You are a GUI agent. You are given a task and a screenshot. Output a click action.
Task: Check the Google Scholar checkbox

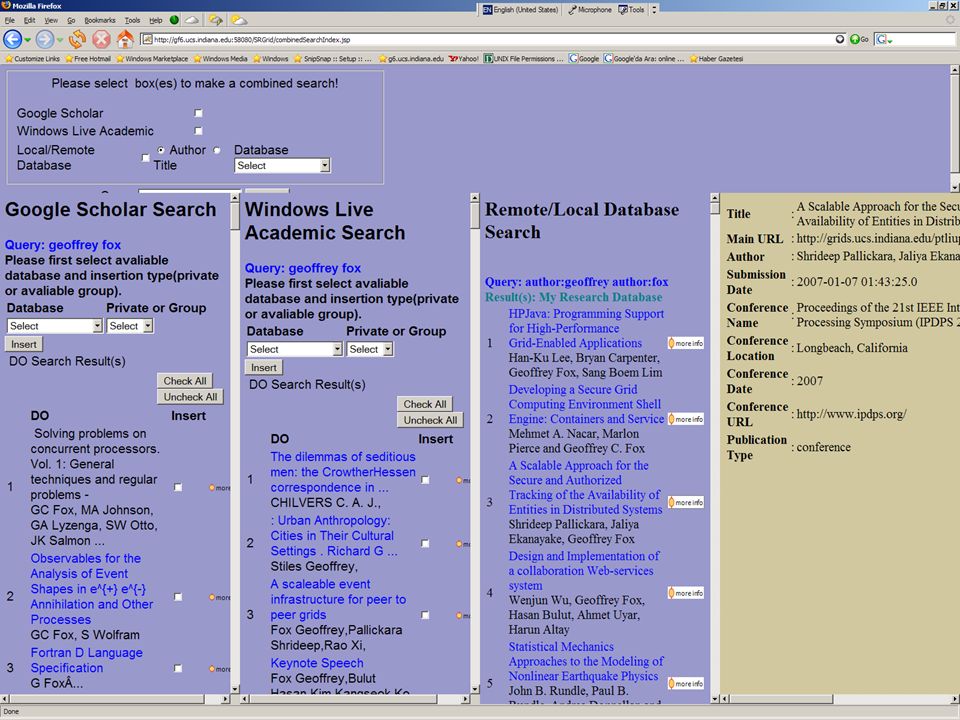tap(198, 113)
